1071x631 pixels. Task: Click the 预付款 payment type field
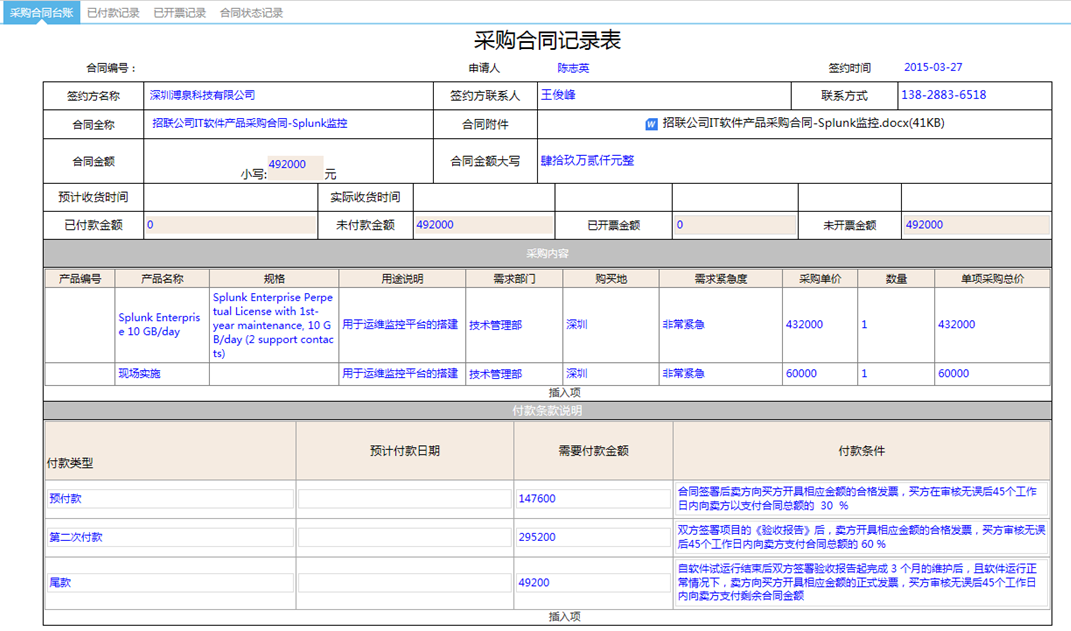(x=170, y=498)
